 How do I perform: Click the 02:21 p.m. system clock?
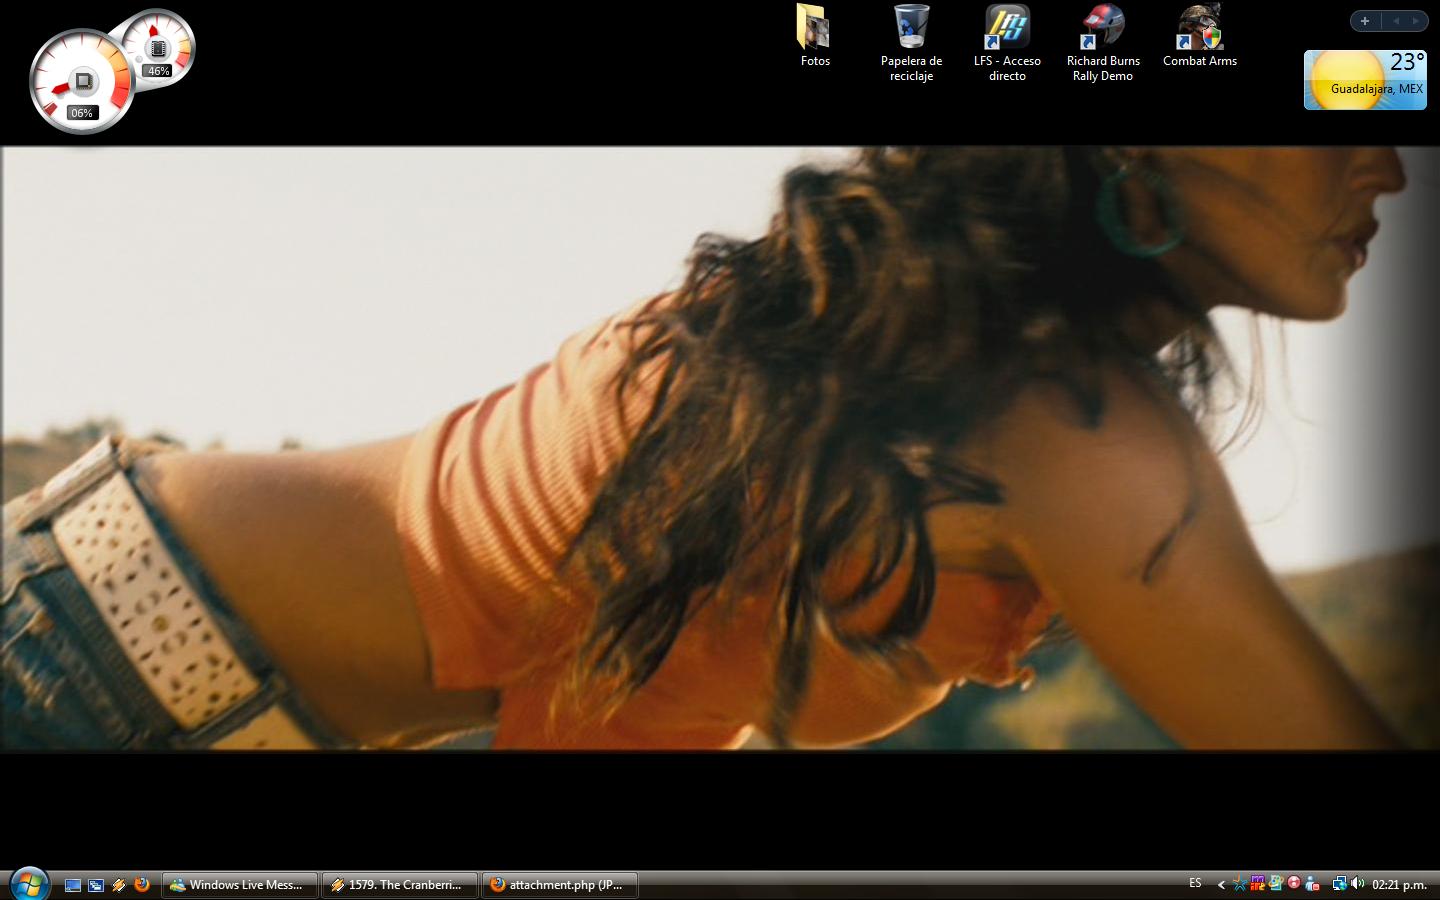(1399, 885)
